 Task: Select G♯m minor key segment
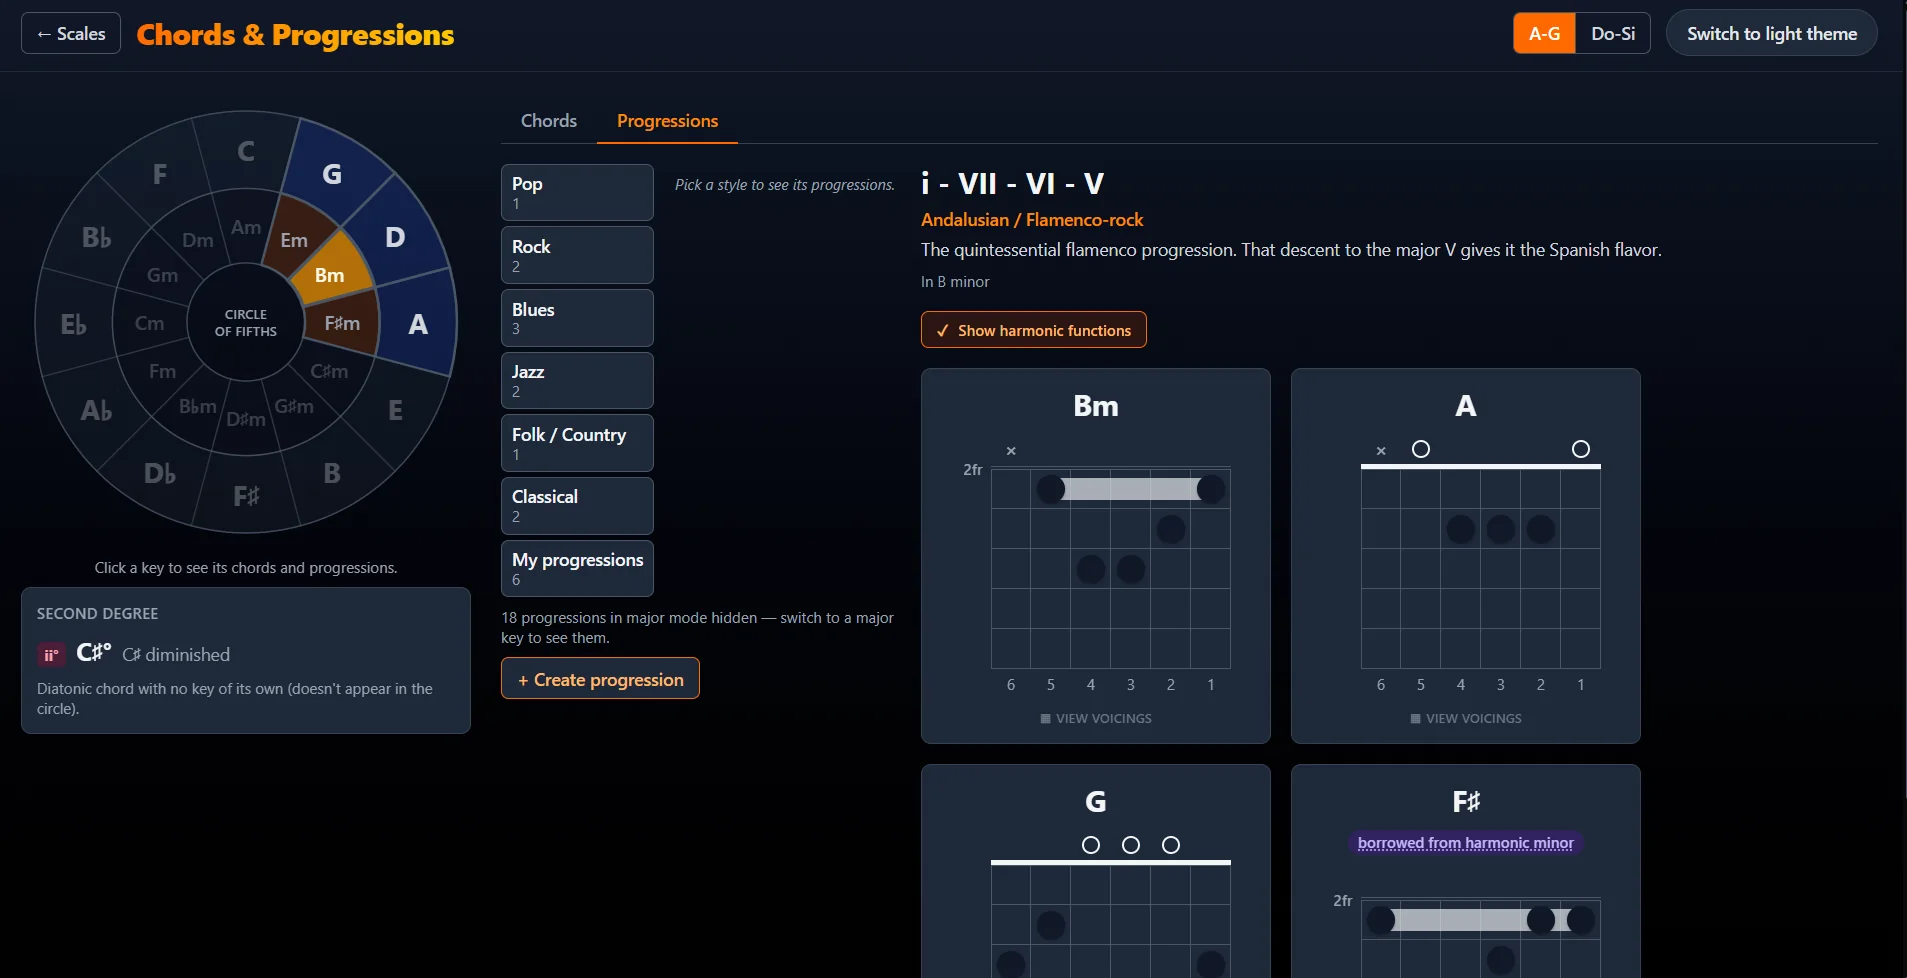pyautogui.click(x=294, y=406)
